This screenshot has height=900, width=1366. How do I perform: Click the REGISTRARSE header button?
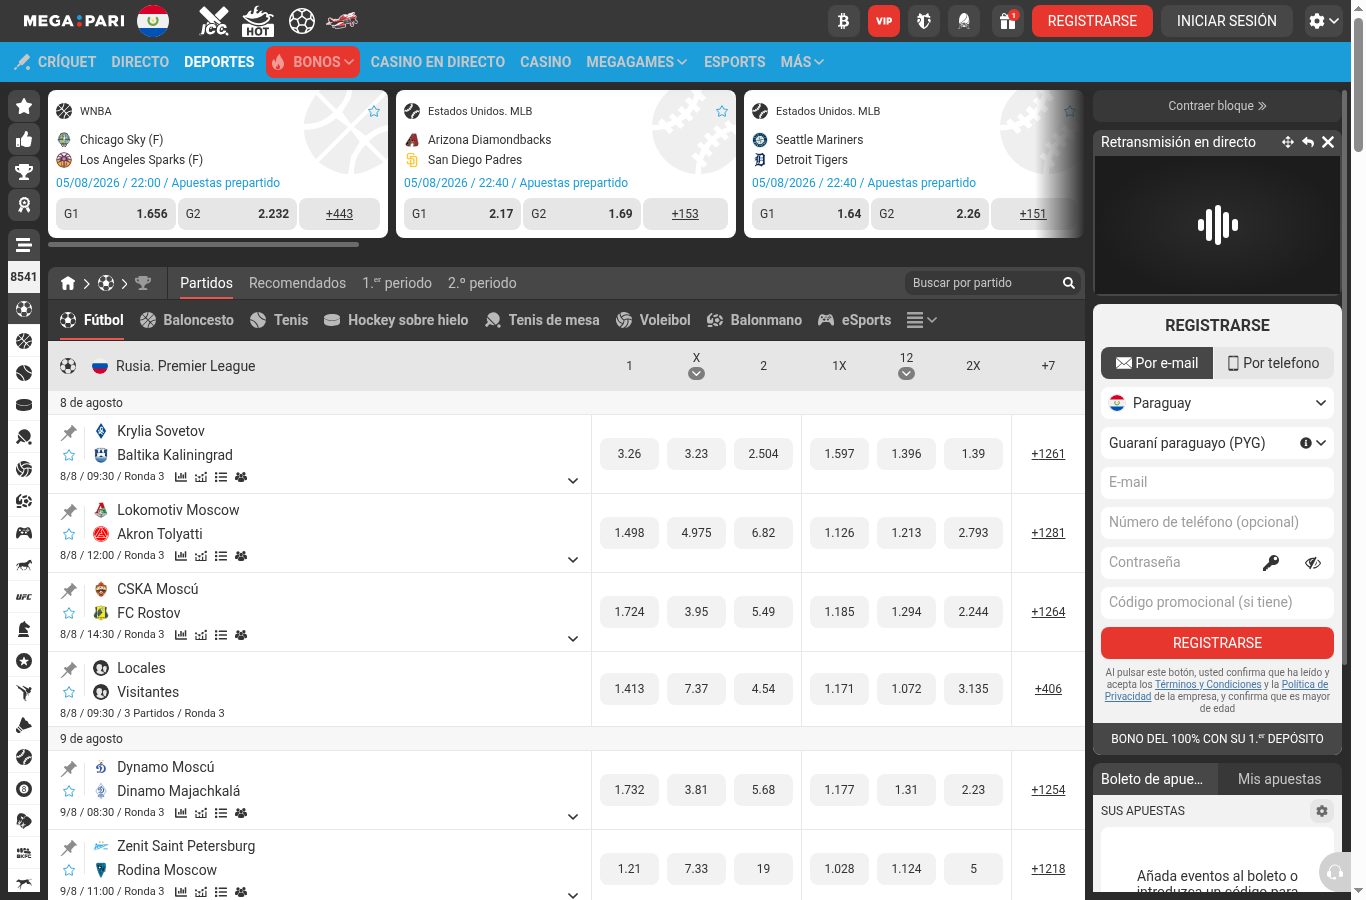(x=1092, y=21)
